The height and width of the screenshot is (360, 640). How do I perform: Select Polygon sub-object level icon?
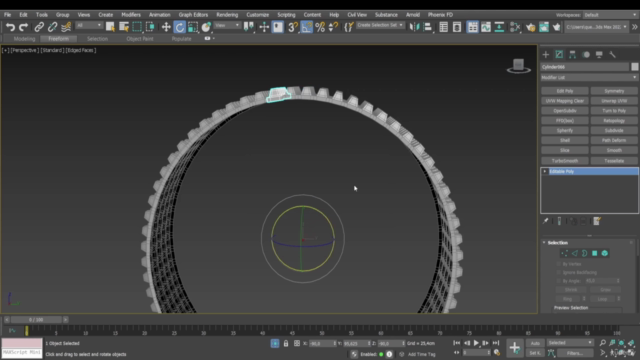pyautogui.click(x=594, y=253)
